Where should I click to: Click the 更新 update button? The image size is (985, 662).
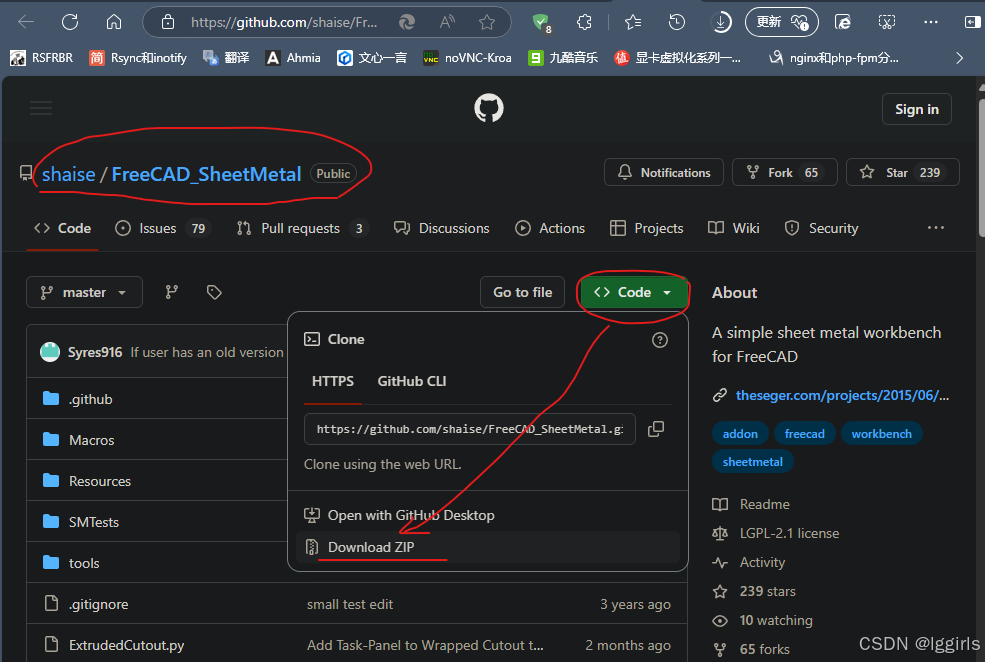pos(781,23)
